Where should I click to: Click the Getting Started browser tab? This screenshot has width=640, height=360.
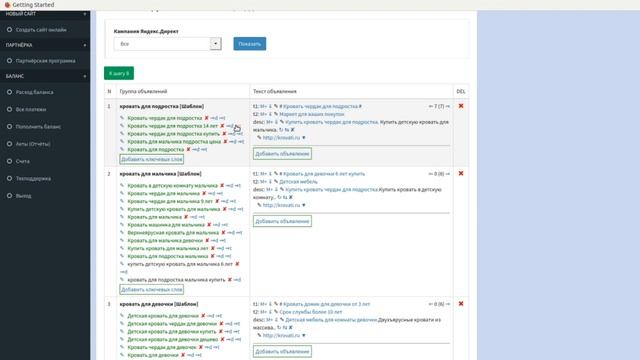pyautogui.click(x=33, y=5)
